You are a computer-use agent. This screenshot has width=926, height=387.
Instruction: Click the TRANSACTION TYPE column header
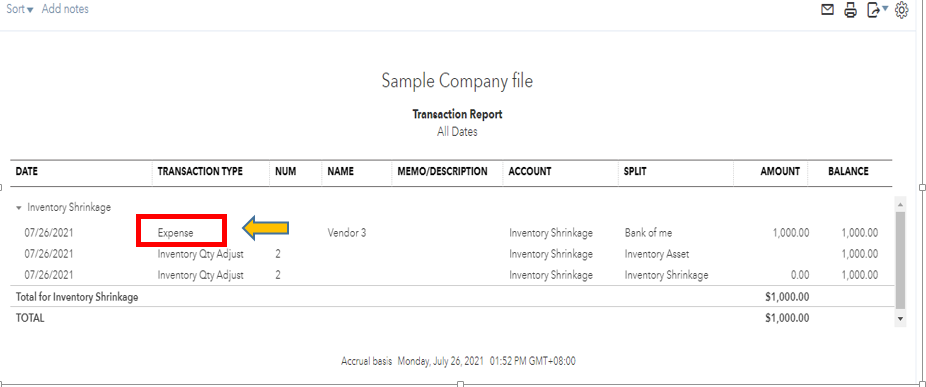pyautogui.click(x=200, y=171)
